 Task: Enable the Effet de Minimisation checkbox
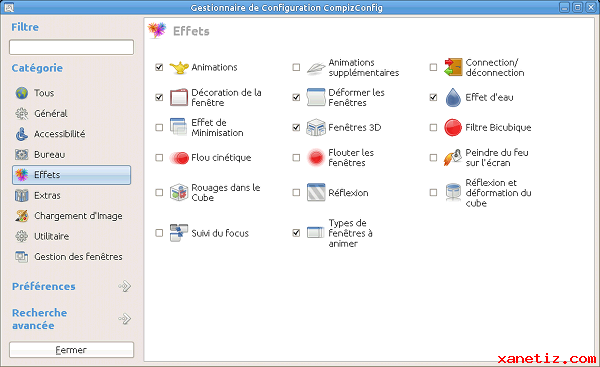[159, 127]
